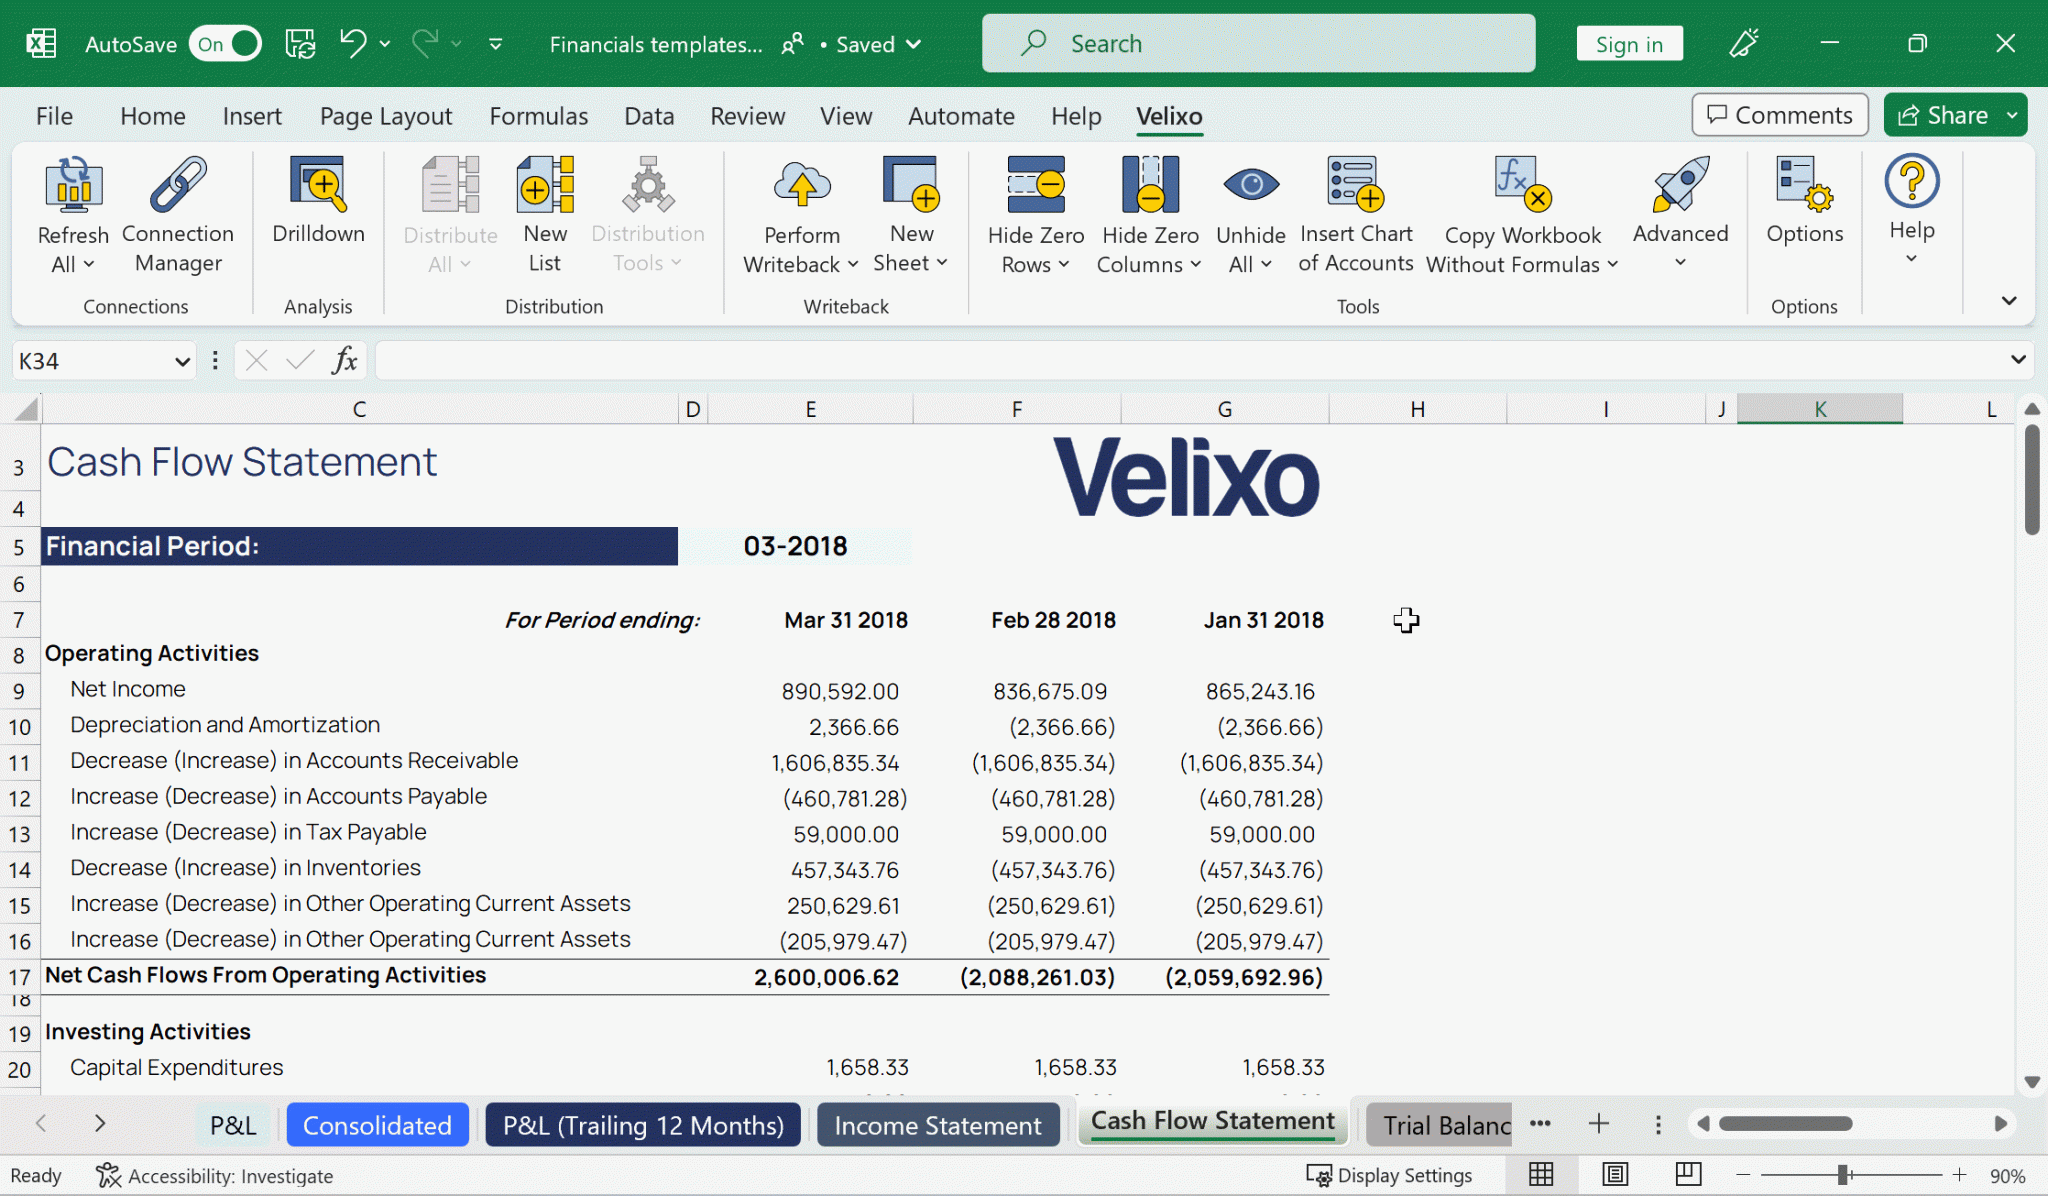Open the Display Settings in the status bar
The image size is (2048, 1196).
(1391, 1175)
